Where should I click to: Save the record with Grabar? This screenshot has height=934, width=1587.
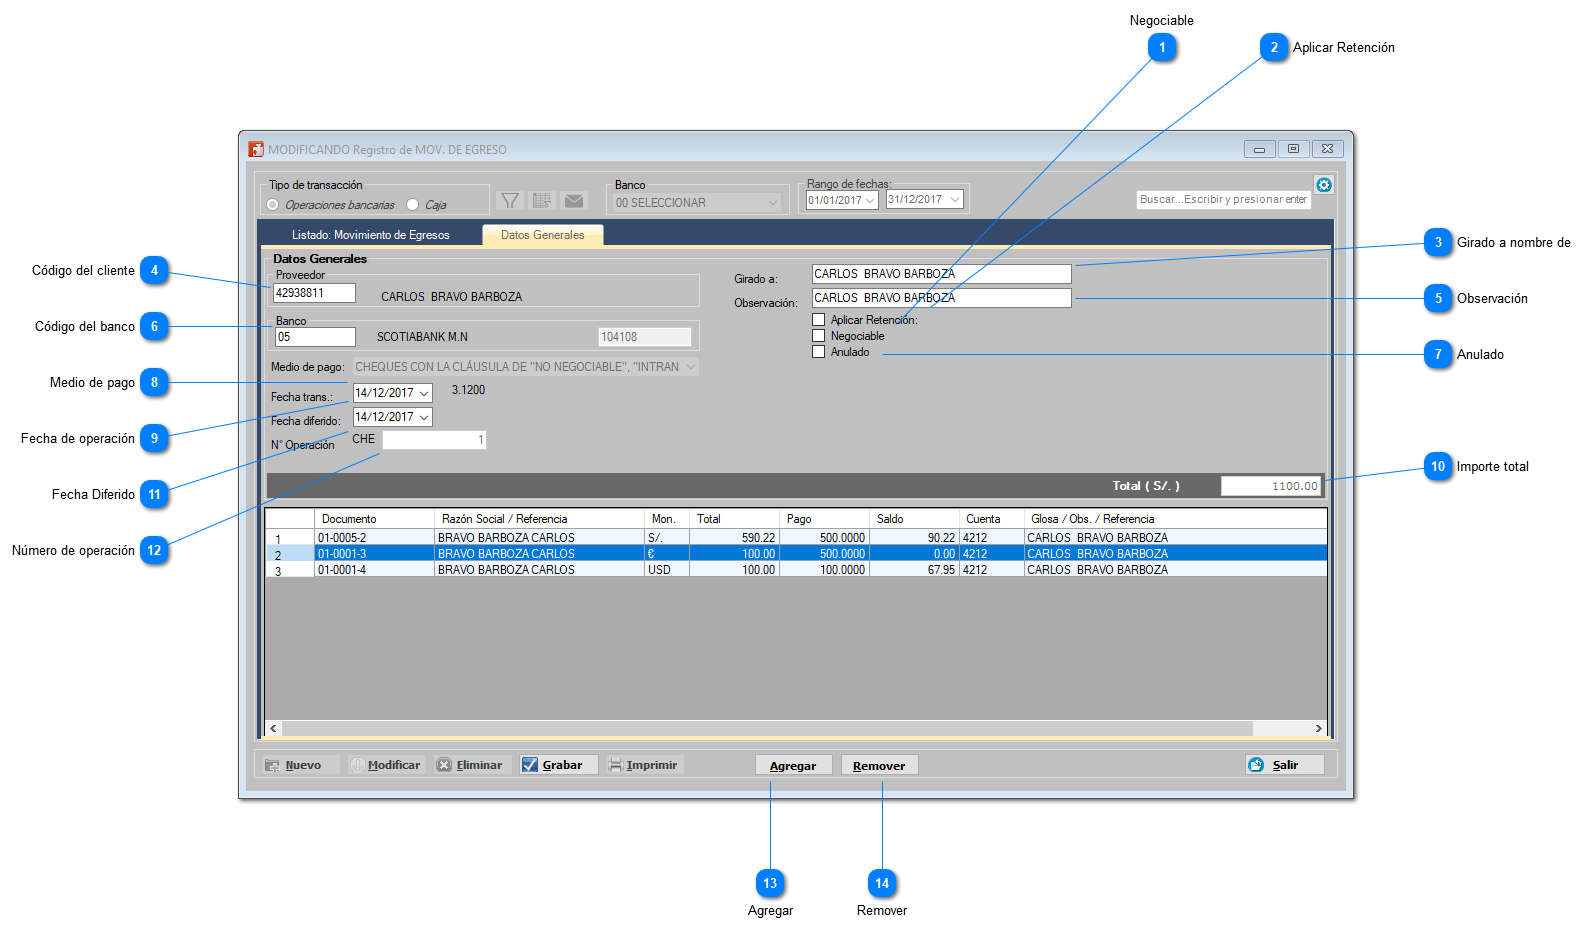point(558,765)
